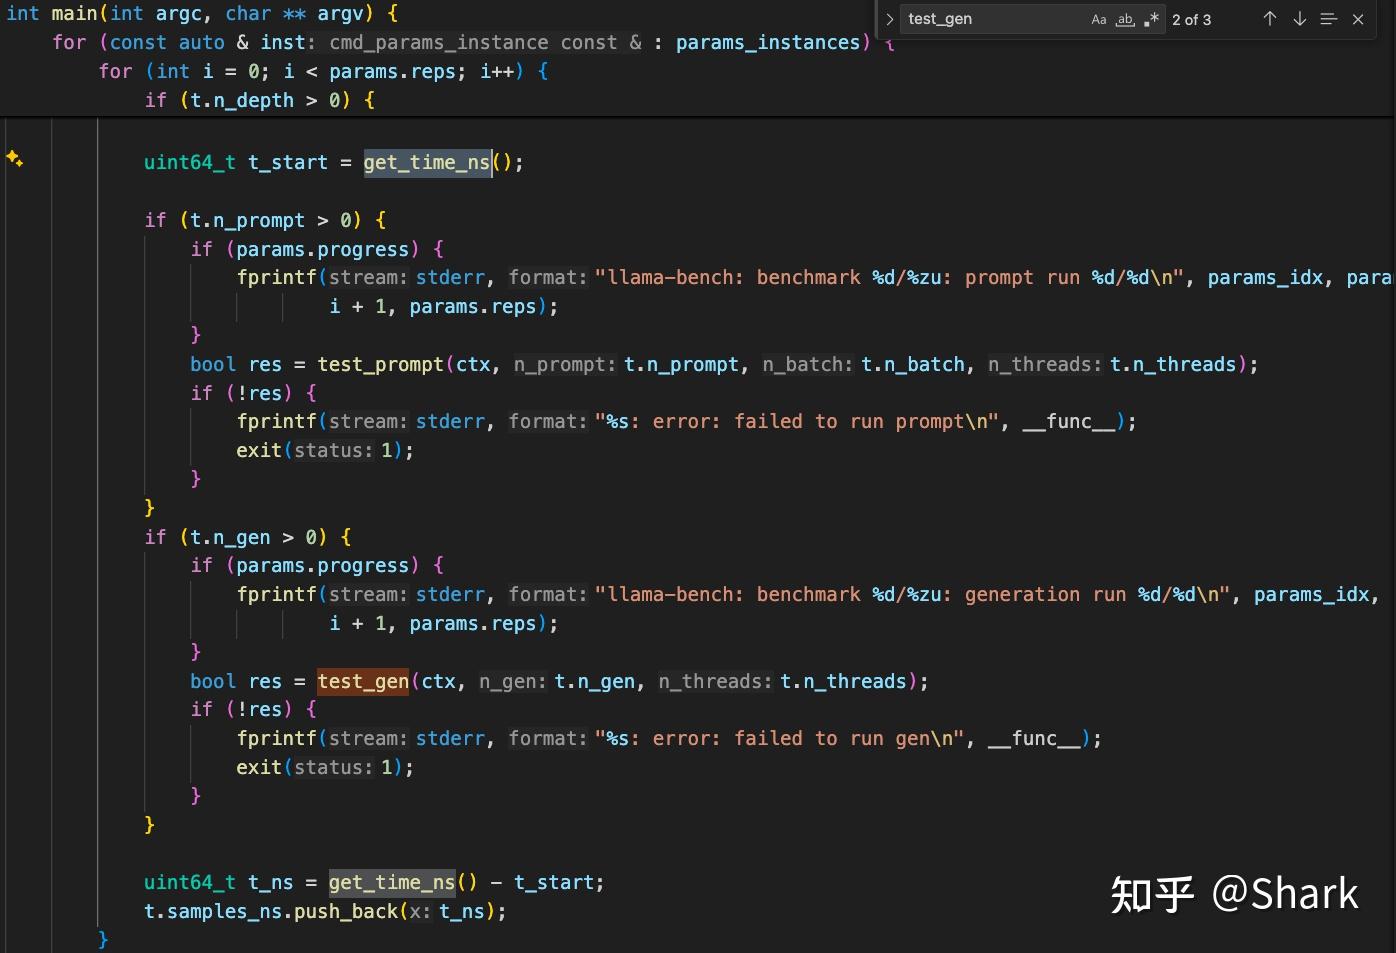This screenshot has height=953, width=1396.
Task: Toggle Match Case in the find widget
Action: [1099, 19]
